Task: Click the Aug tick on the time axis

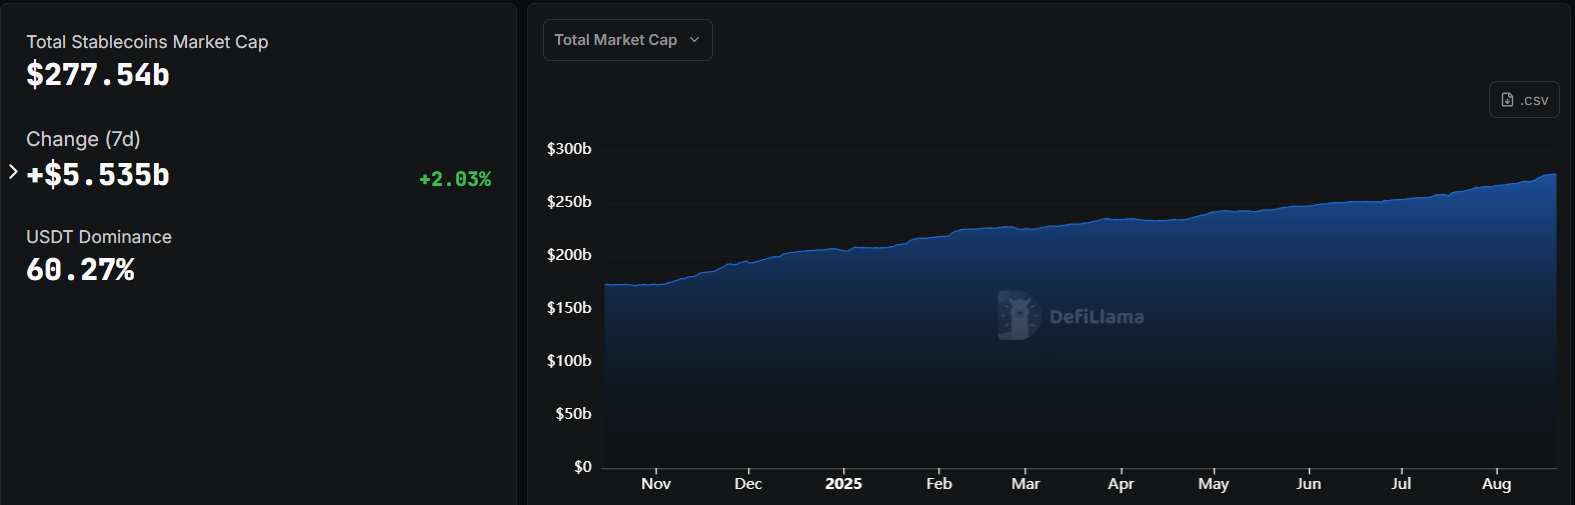Action: [x=1496, y=484]
